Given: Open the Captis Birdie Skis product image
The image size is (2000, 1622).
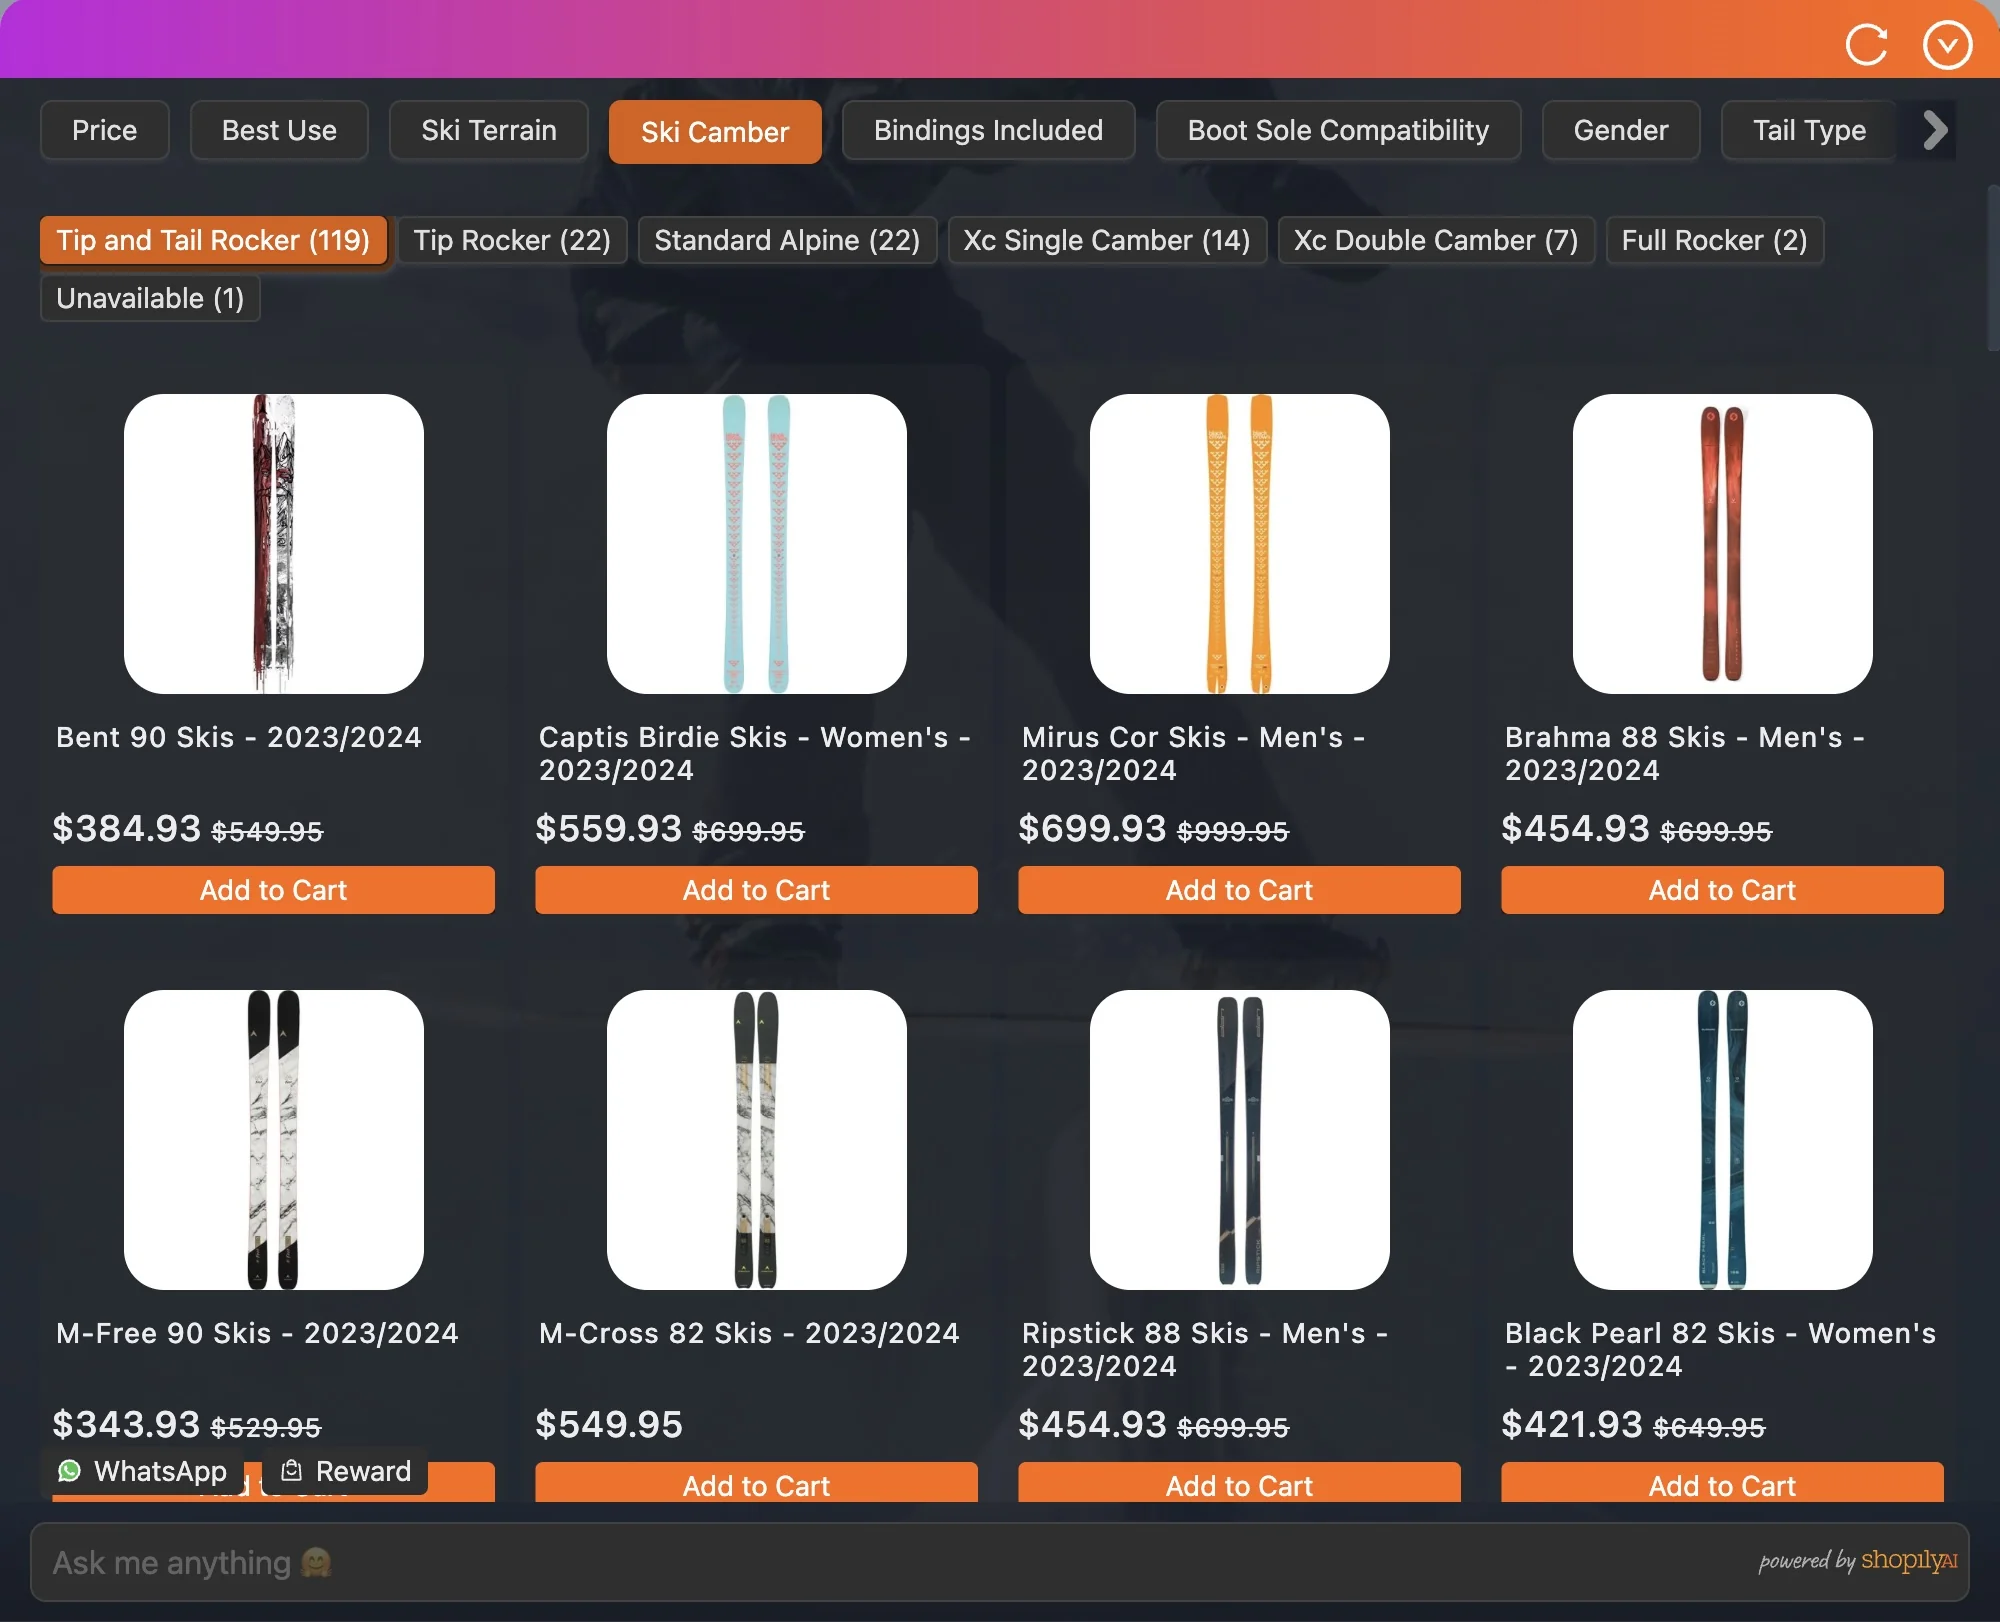Looking at the screenshot, I should (756, 543).
